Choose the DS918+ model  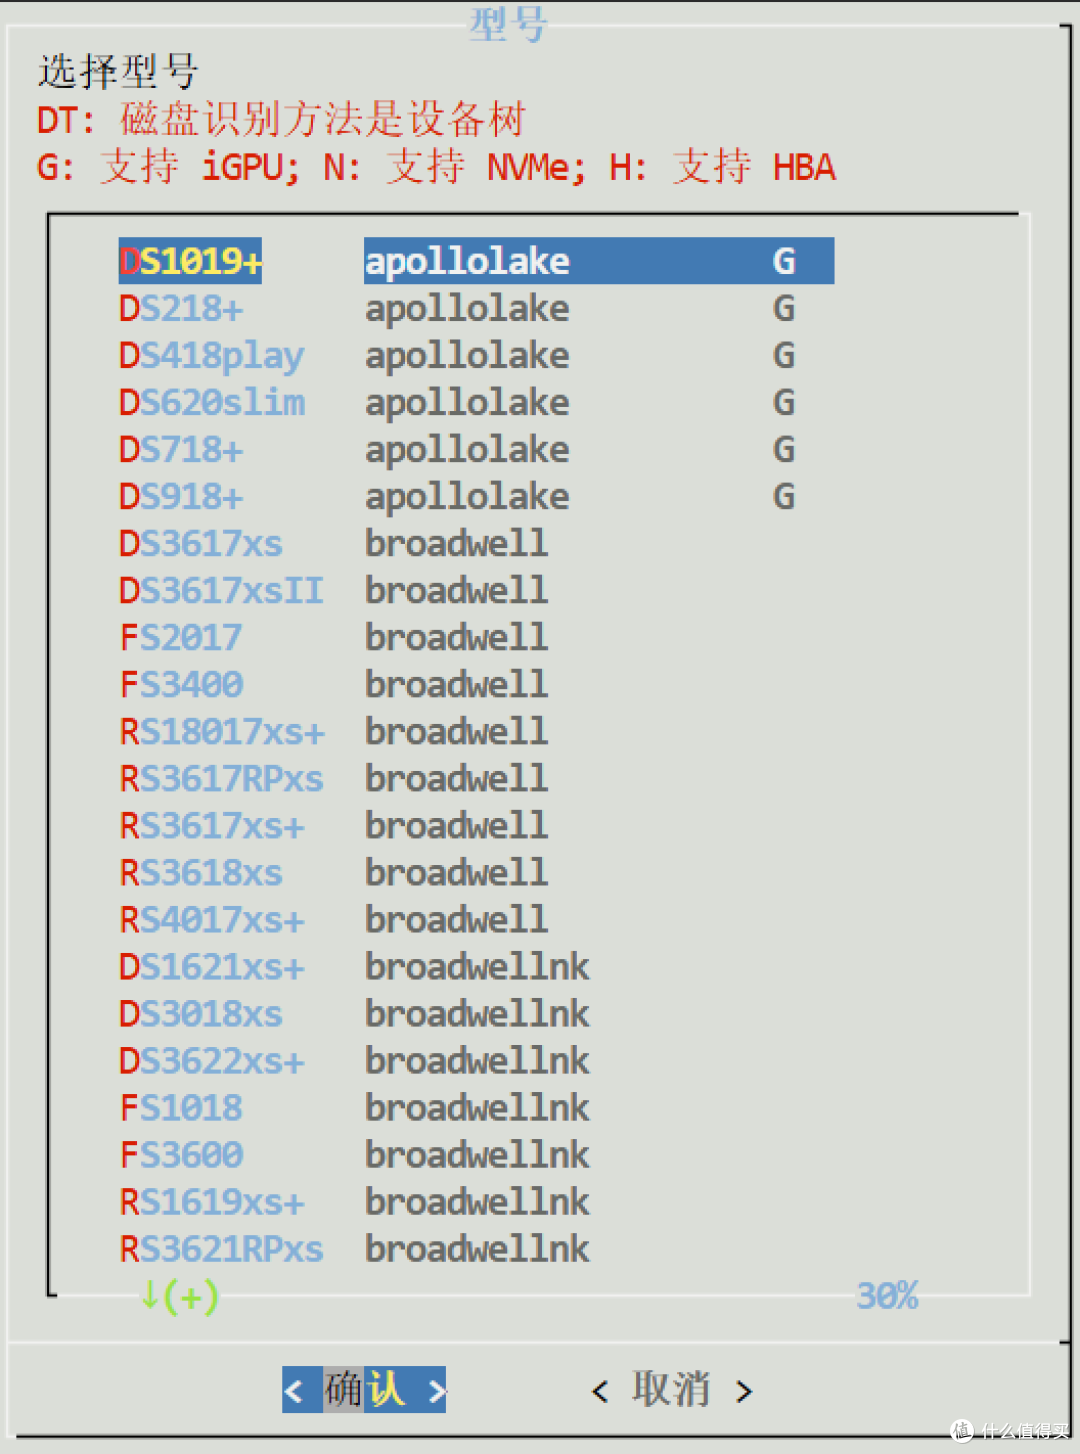point(476,496)
